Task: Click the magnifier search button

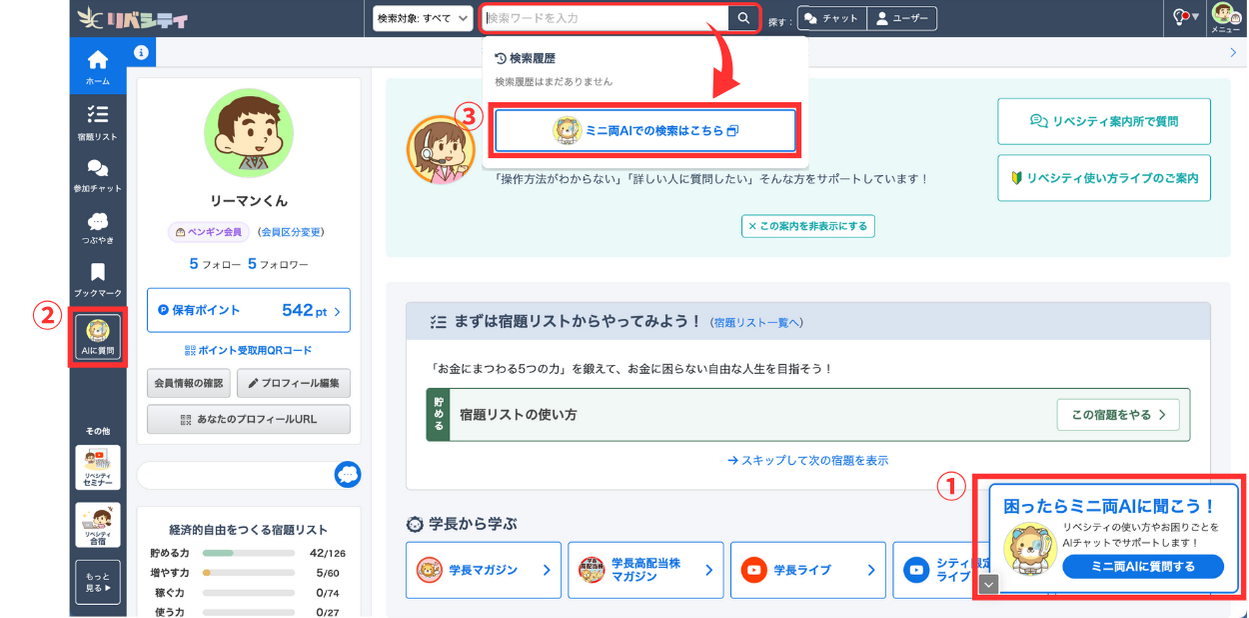Action: pos(743,18)
